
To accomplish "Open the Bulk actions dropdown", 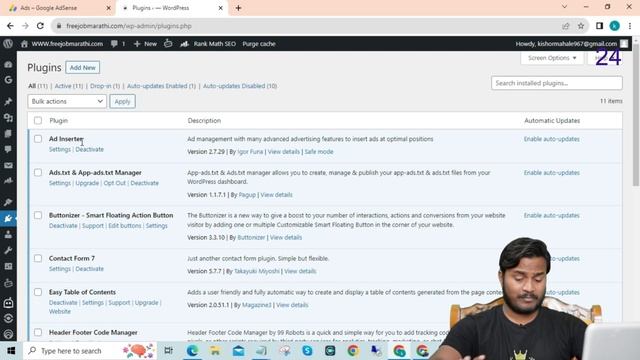I will pyautogui.click(x=67, y=101).
